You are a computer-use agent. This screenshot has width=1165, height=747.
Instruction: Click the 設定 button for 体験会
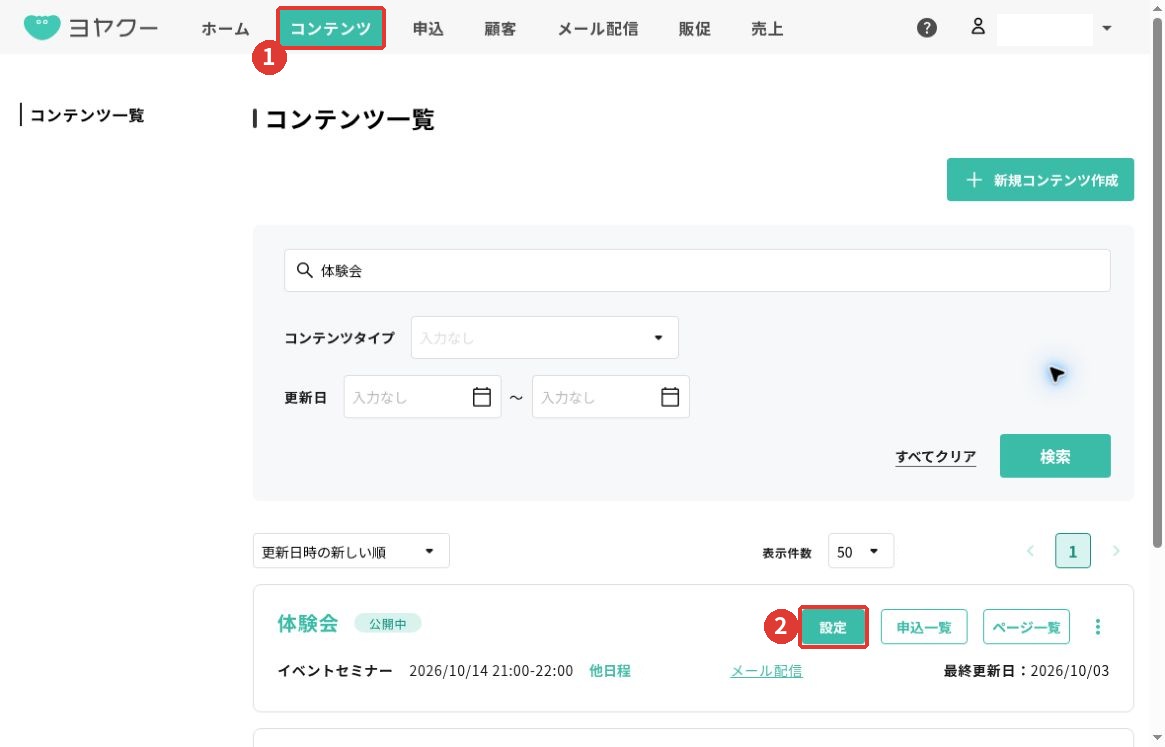pos(833,627)
